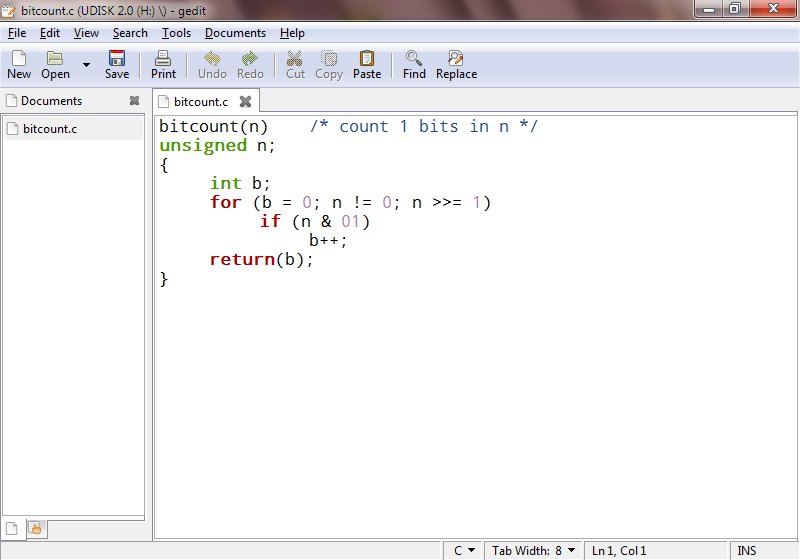Screen dimensions: 800x560
Task: Click the 'for' loop keyword
Action: click(225, 202)
